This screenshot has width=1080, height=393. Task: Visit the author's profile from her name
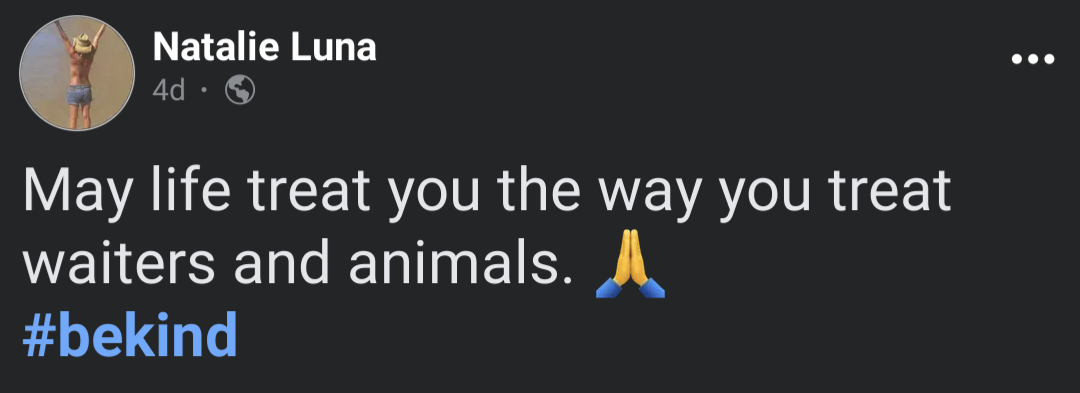(x=264, y=47)
